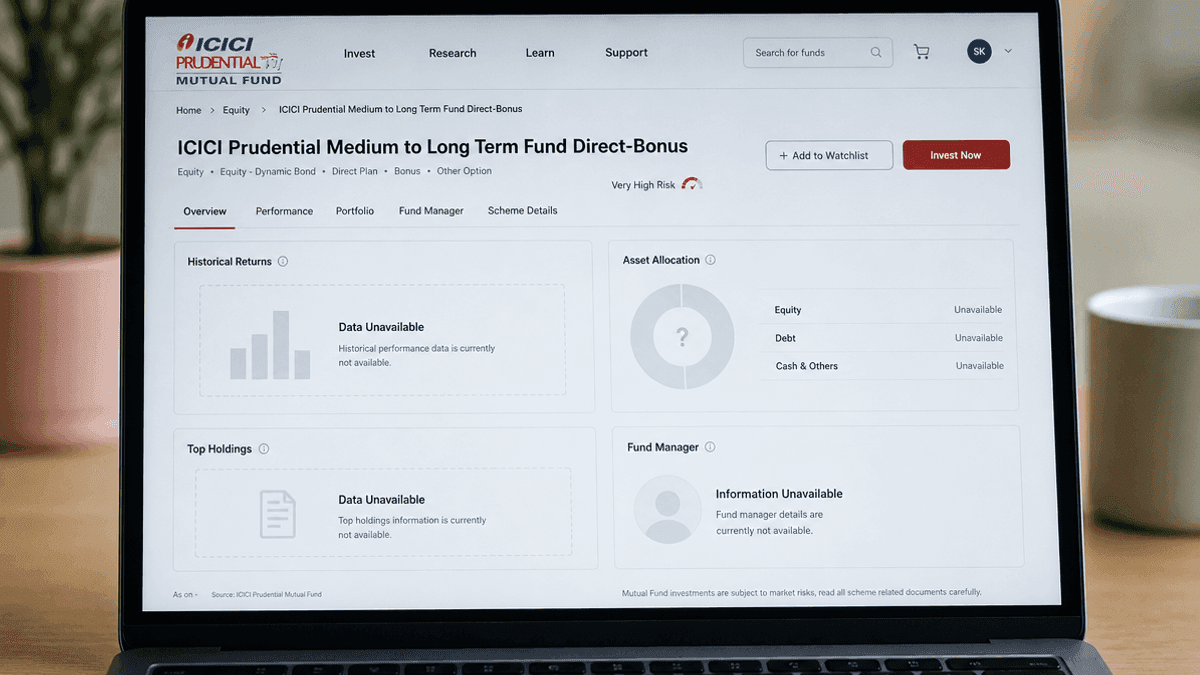Go to Equity breadcrumb

point(236,111)
